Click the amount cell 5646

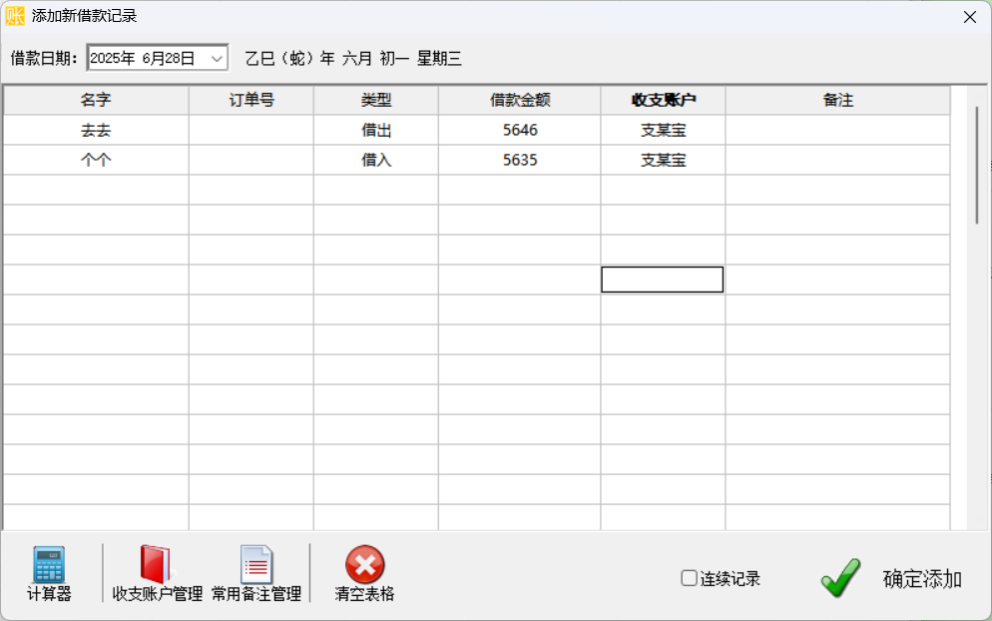520,130
